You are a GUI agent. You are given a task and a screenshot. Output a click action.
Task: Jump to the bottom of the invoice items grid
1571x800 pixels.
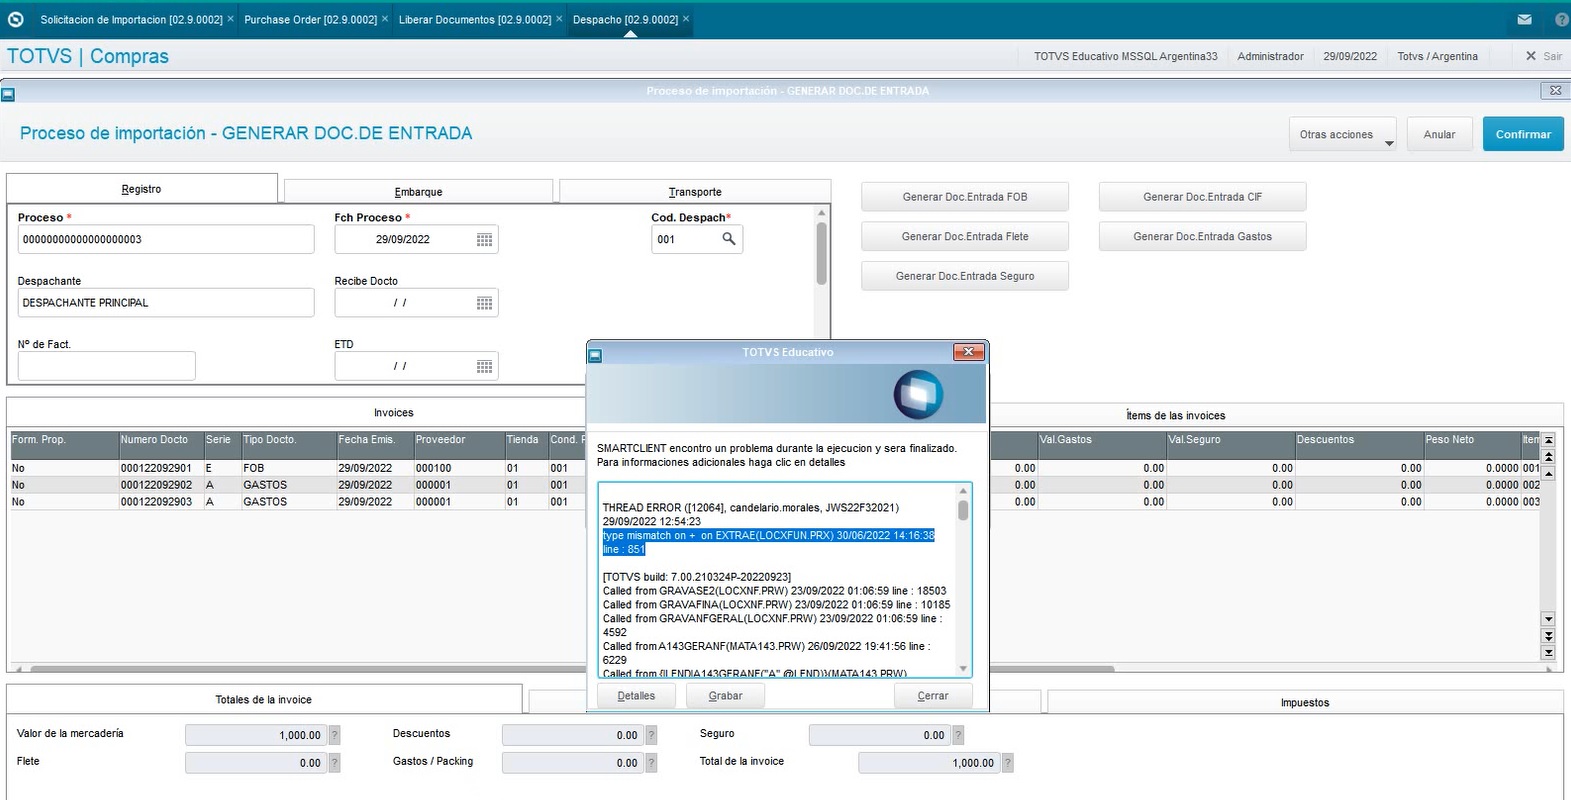[x=1548, y=653]
